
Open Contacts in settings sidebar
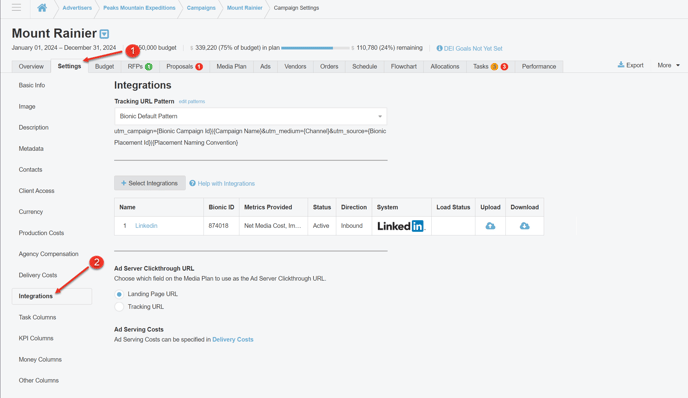(30, 170)
